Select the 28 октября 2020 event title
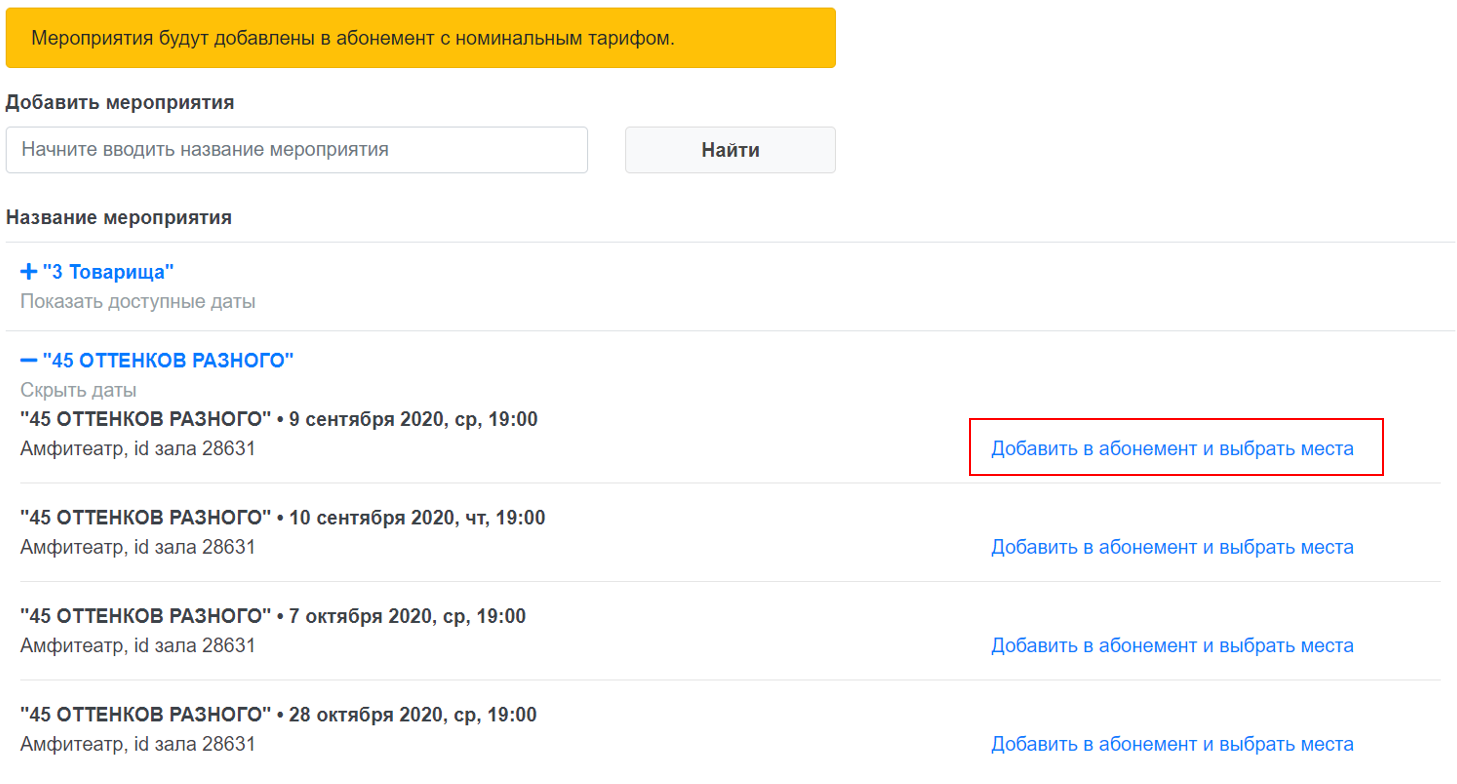 coord(278,715)
